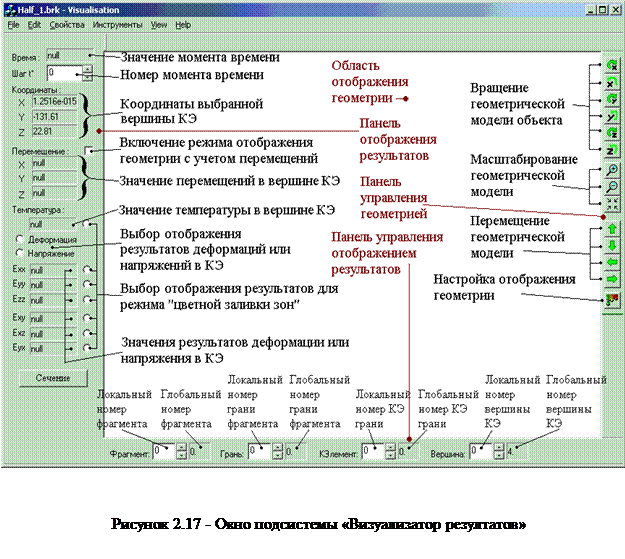Click the Вершина local number field

(482, 451)
